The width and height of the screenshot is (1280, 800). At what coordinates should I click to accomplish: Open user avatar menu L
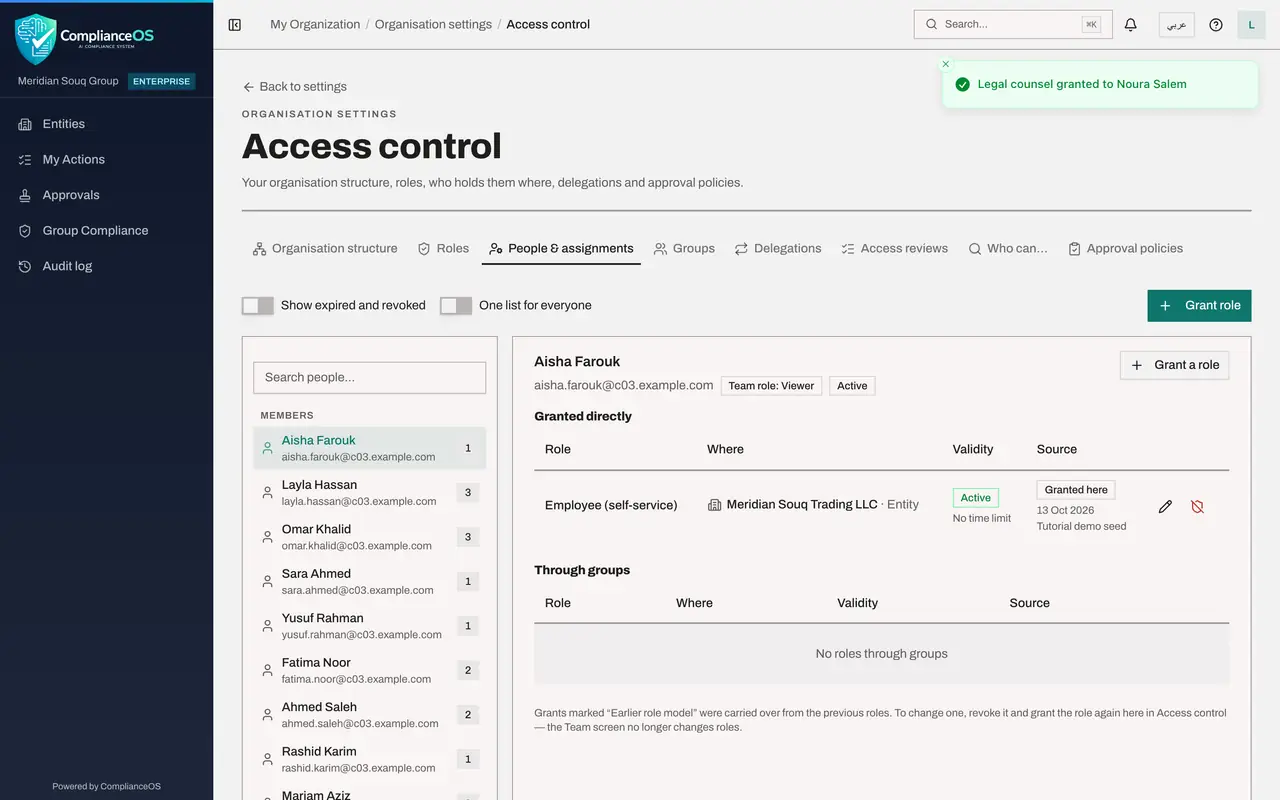1252,25
